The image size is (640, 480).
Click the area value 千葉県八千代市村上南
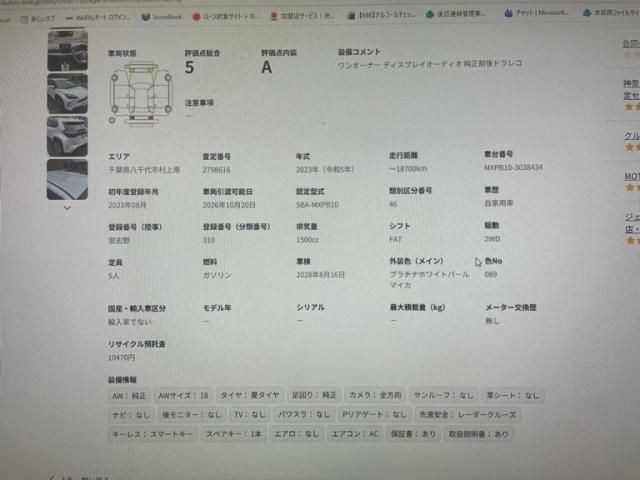tap(144, 170)
